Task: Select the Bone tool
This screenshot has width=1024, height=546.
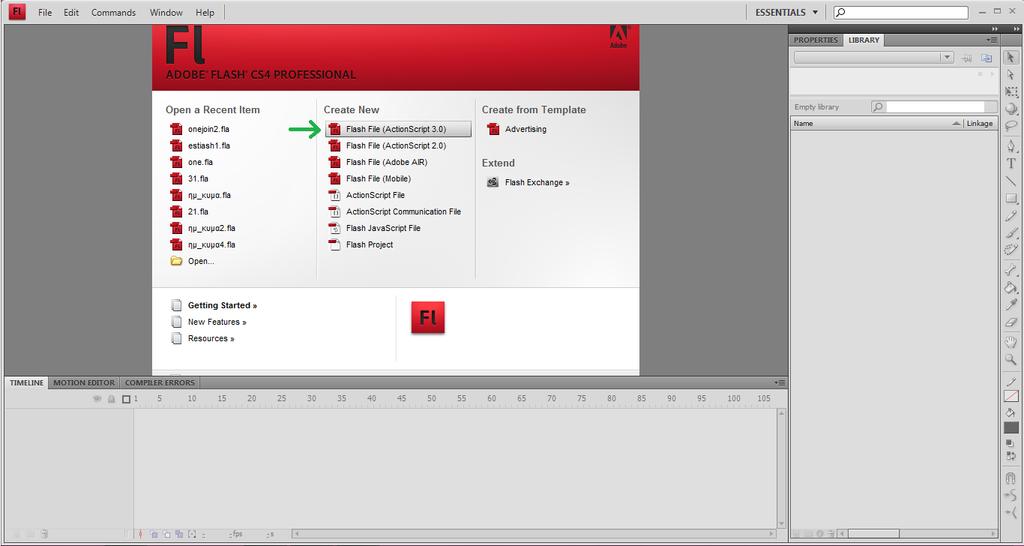Action: pyautogui.click(x=1011, y=270)
